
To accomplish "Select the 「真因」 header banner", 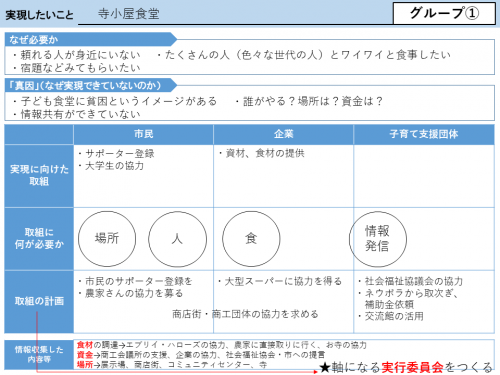I will coord(90,85).
